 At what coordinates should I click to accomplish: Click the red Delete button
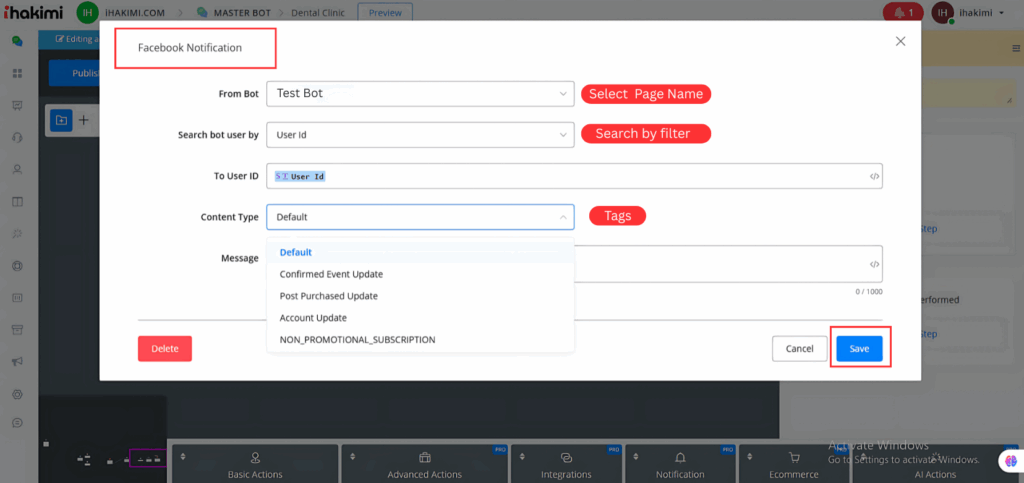[x=165, y=349]
